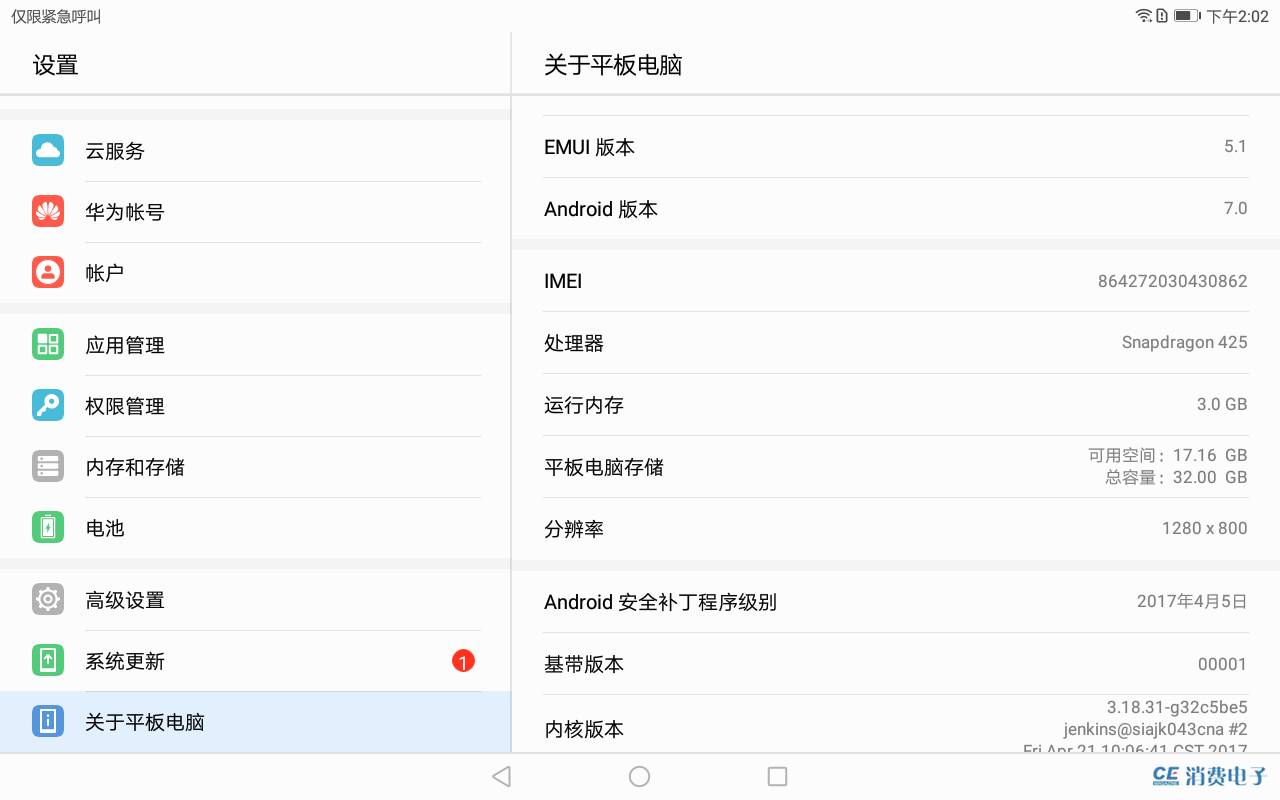The image size is (1280, 800).
Task: Tap the Huawei ID (华为帐号) icon
Action: click(x=47, y=211)
